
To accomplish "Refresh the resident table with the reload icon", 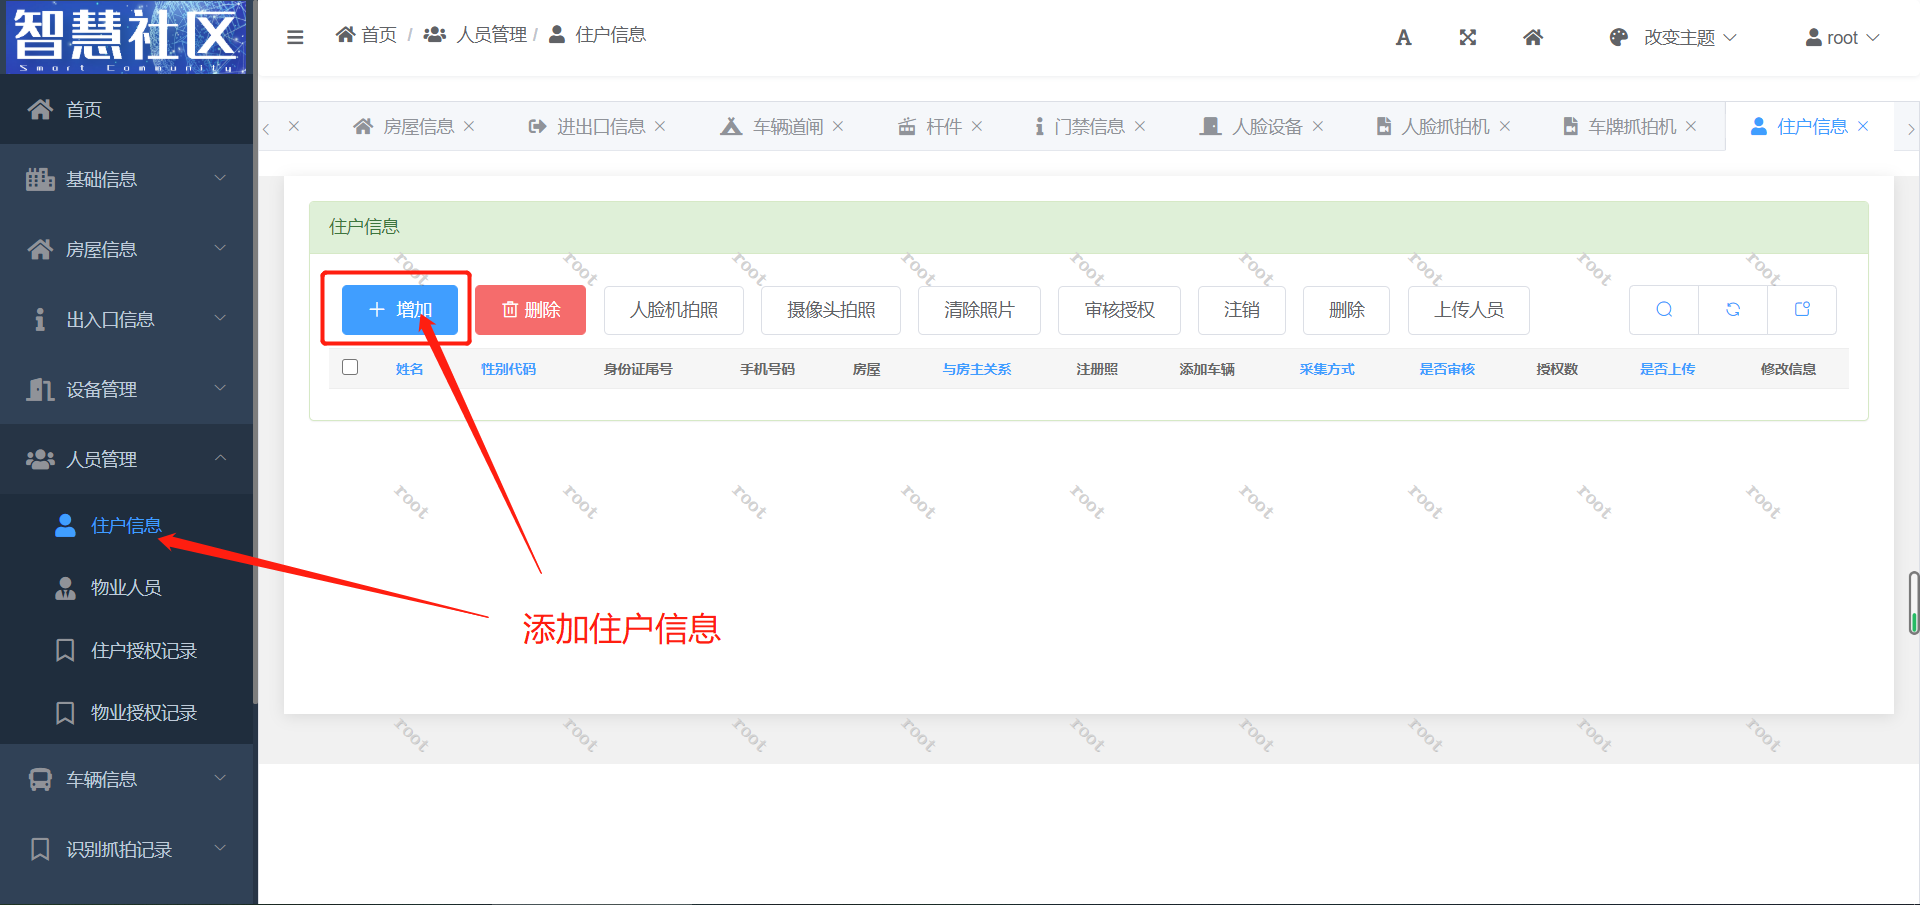I will pos(1732,310).
